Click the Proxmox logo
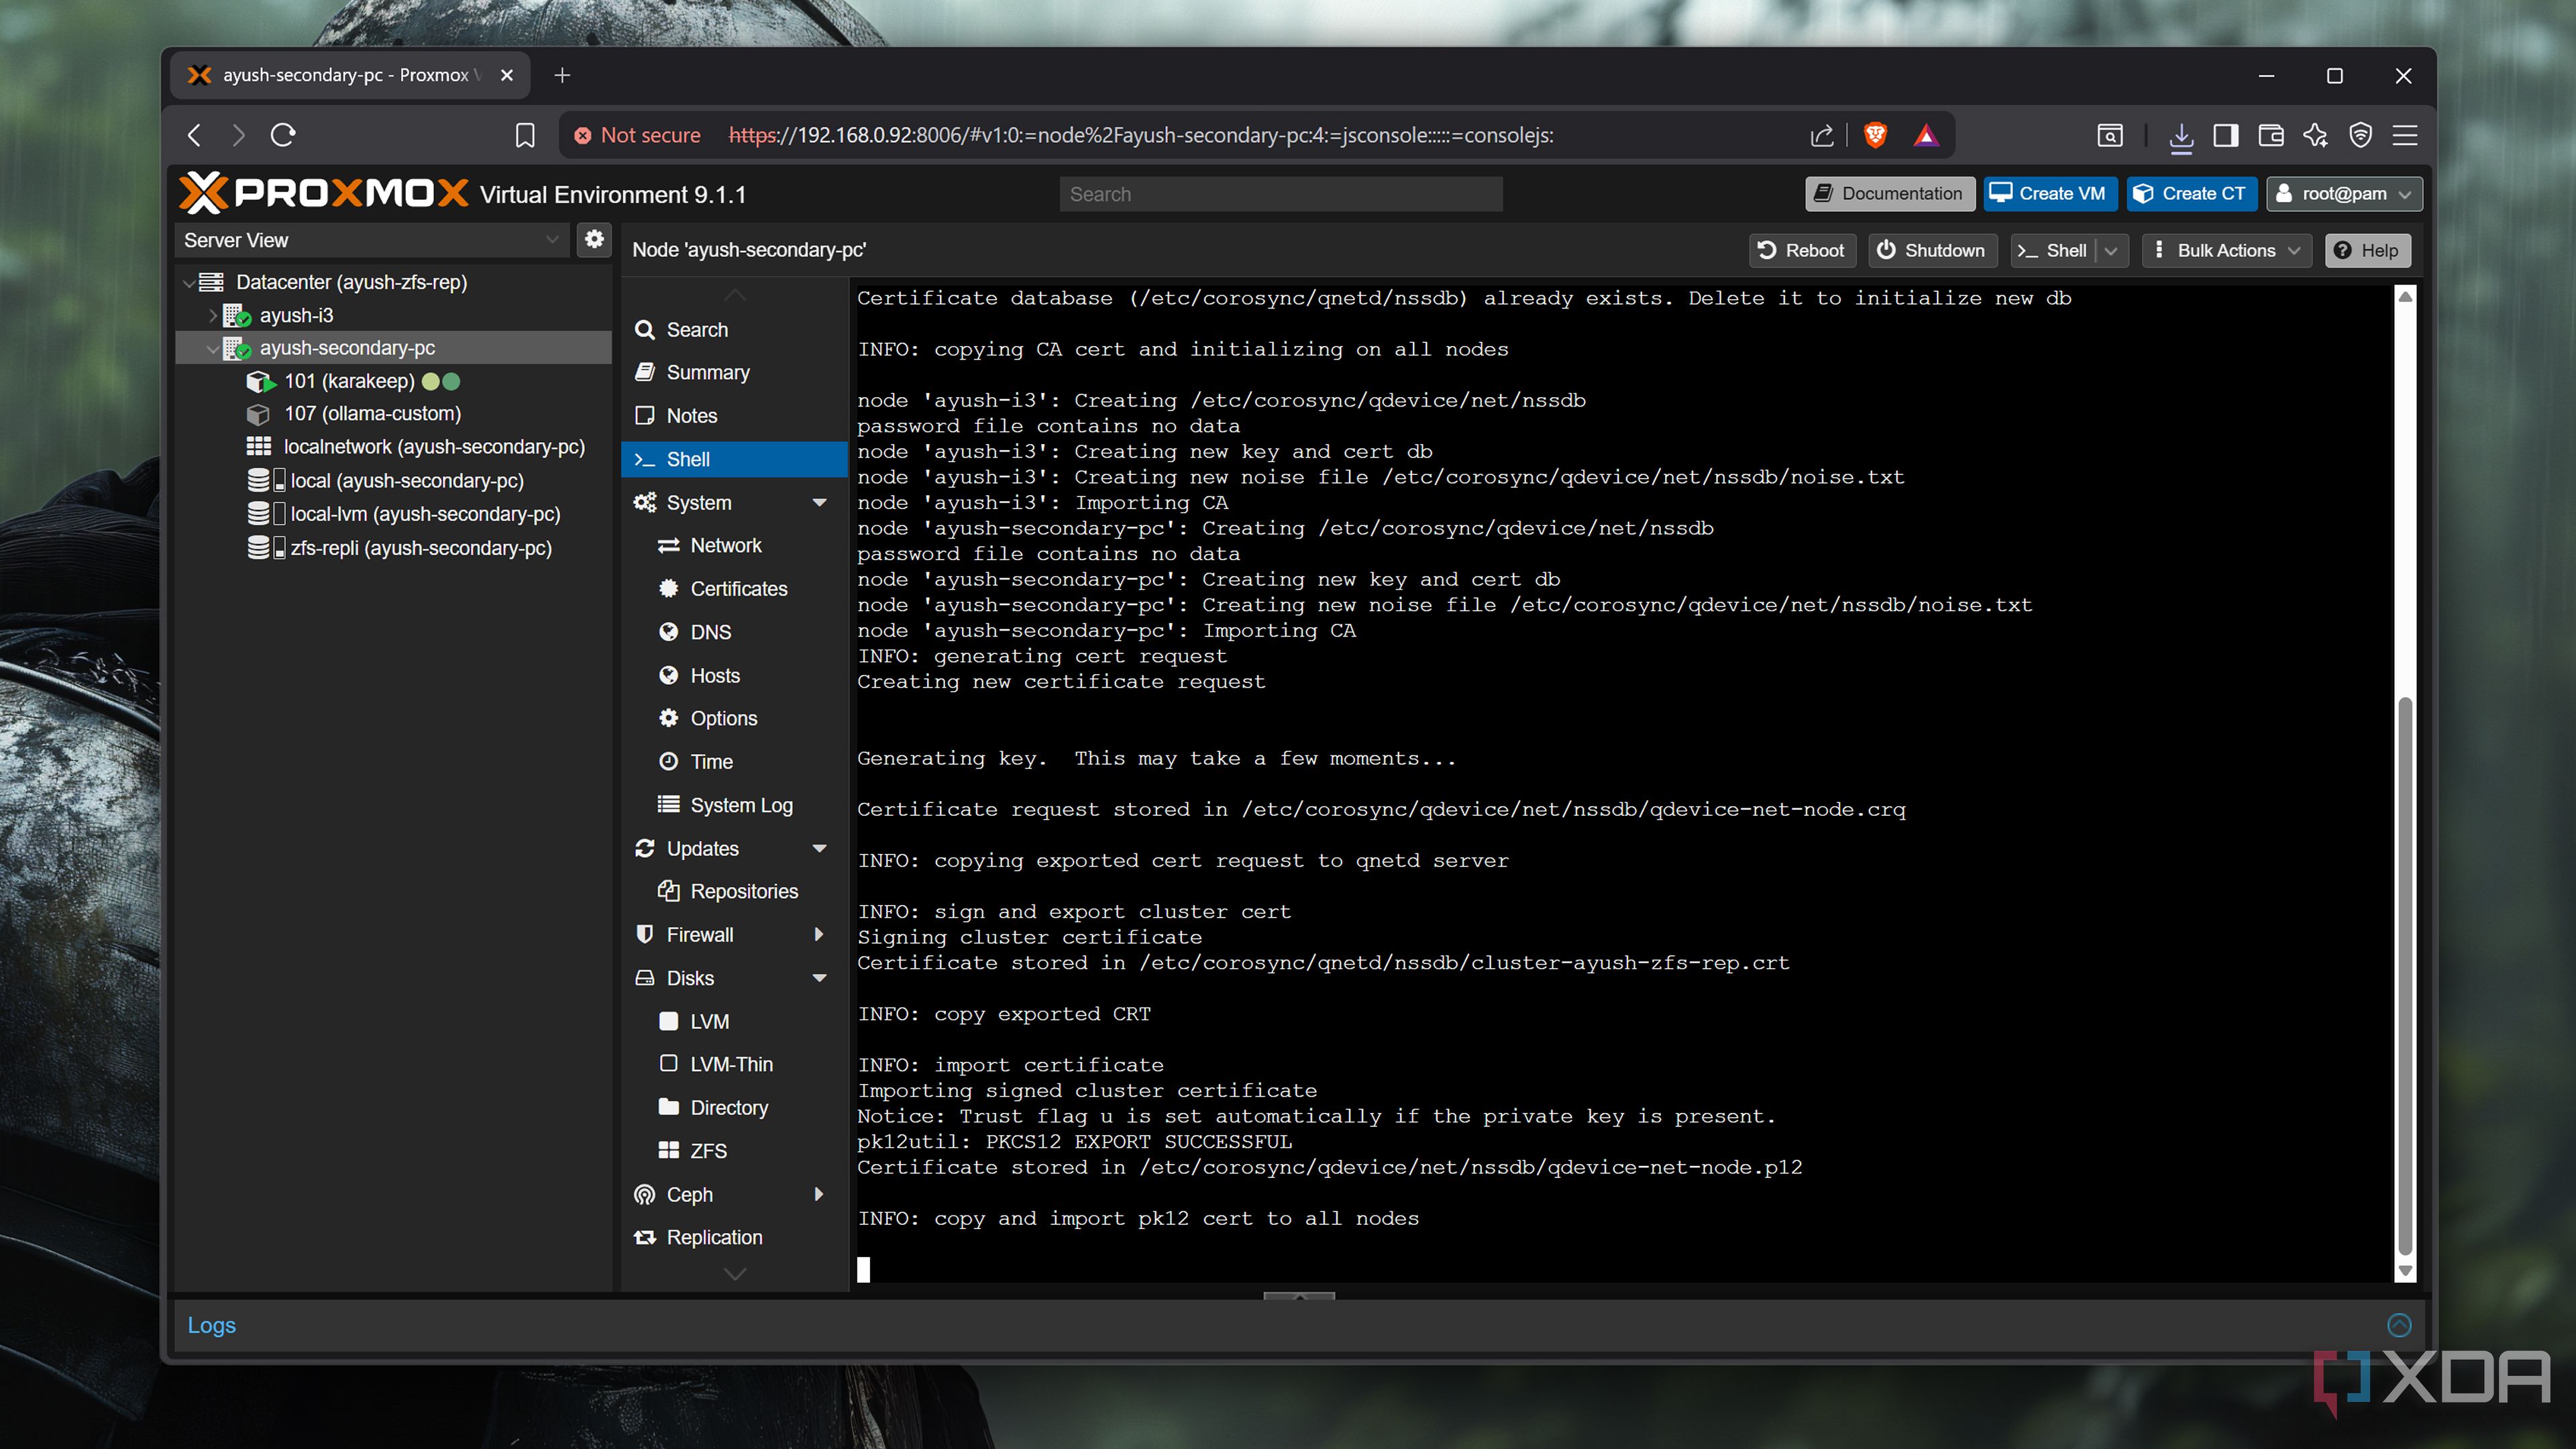The height and width of the screenshot is (1449, 2576). click(x=324, y=193)
